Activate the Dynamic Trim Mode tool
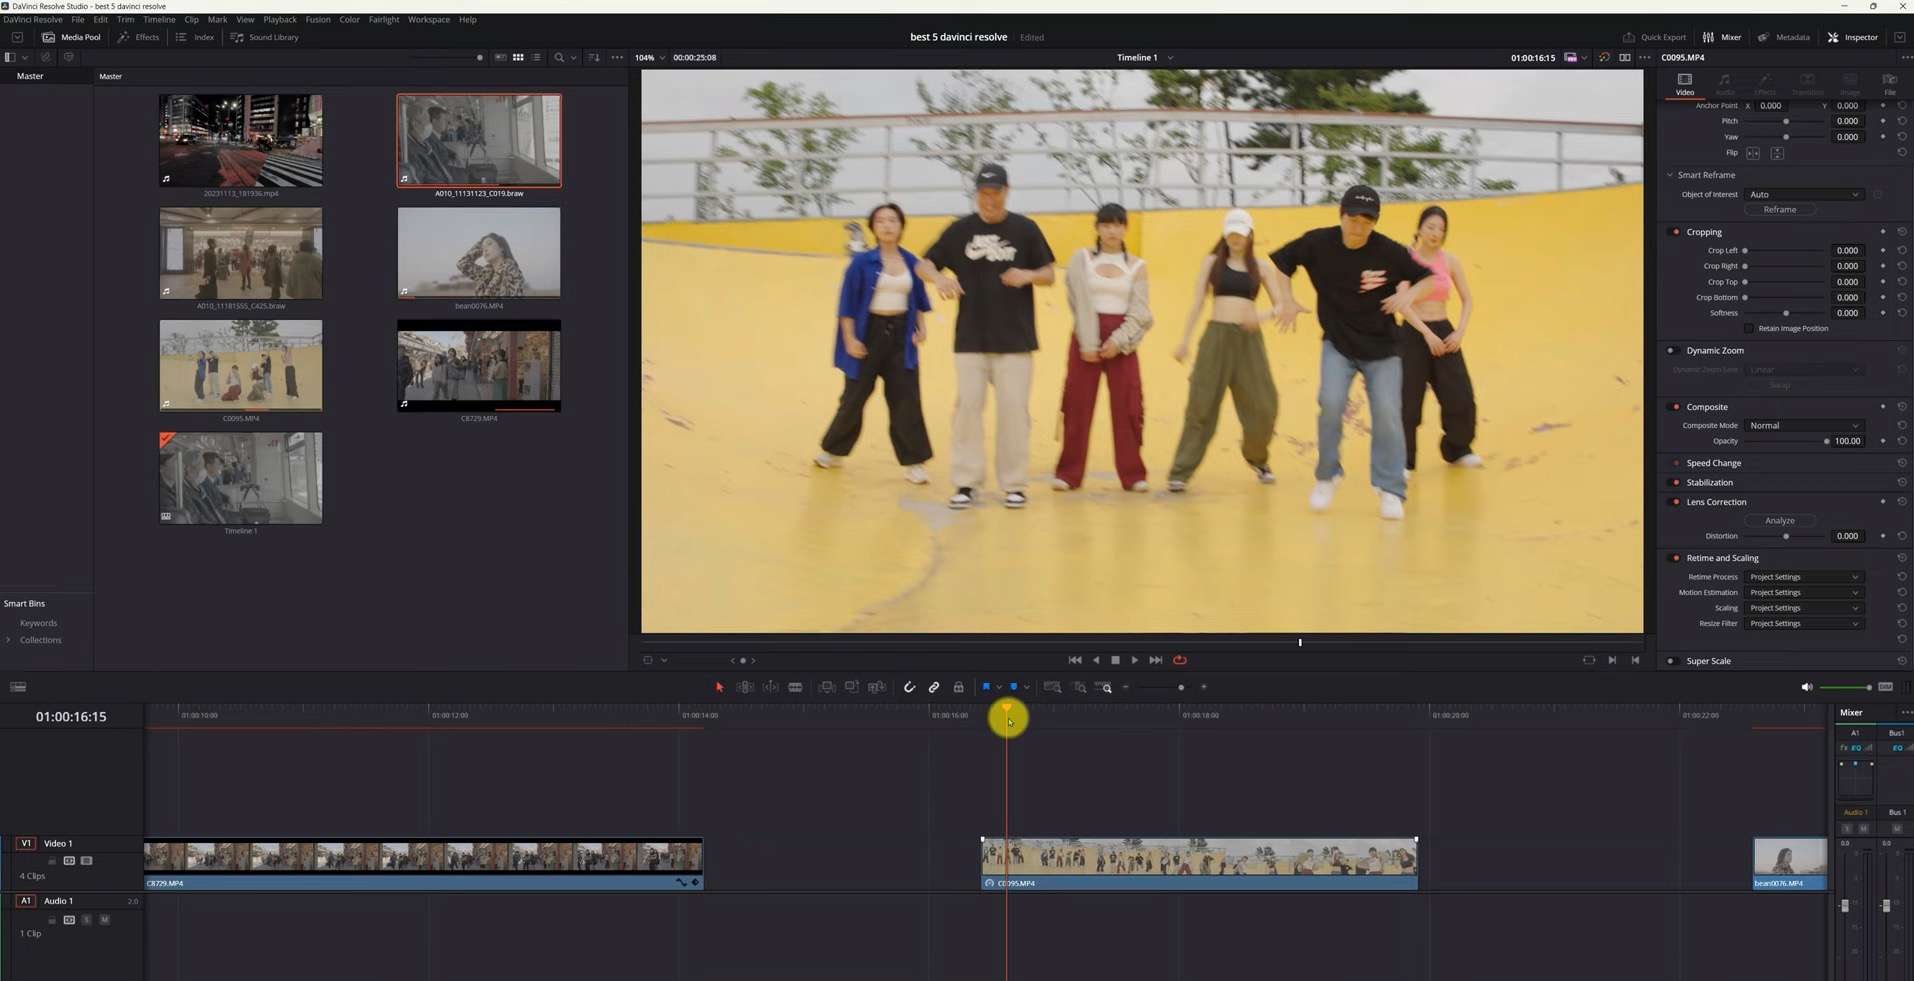1914x981 pixels. (x=771, y=687)
